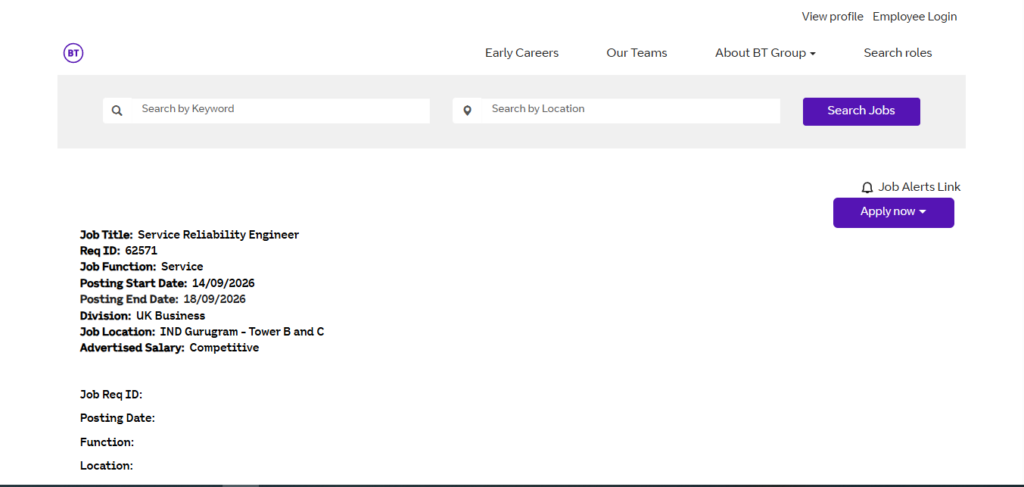Image resolution: width=1024 pixels, height=487 pixels.
Task: Focus the Search by Location field
Action: pyautogui.click(x=631, y=110)
